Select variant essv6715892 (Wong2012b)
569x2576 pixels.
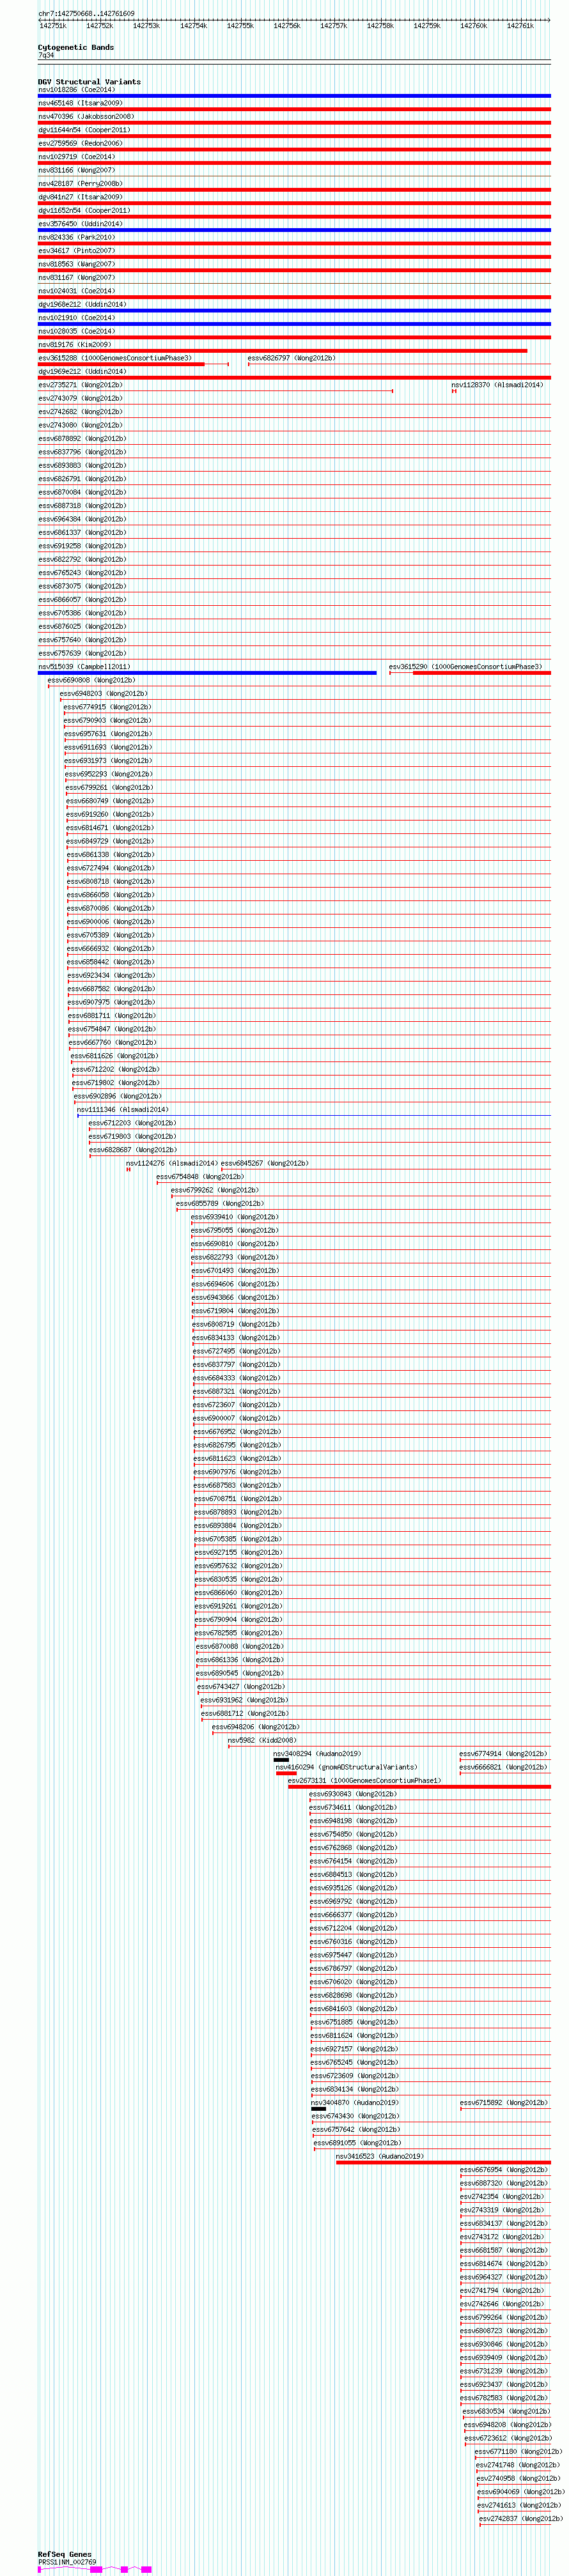pos(504,2103)
